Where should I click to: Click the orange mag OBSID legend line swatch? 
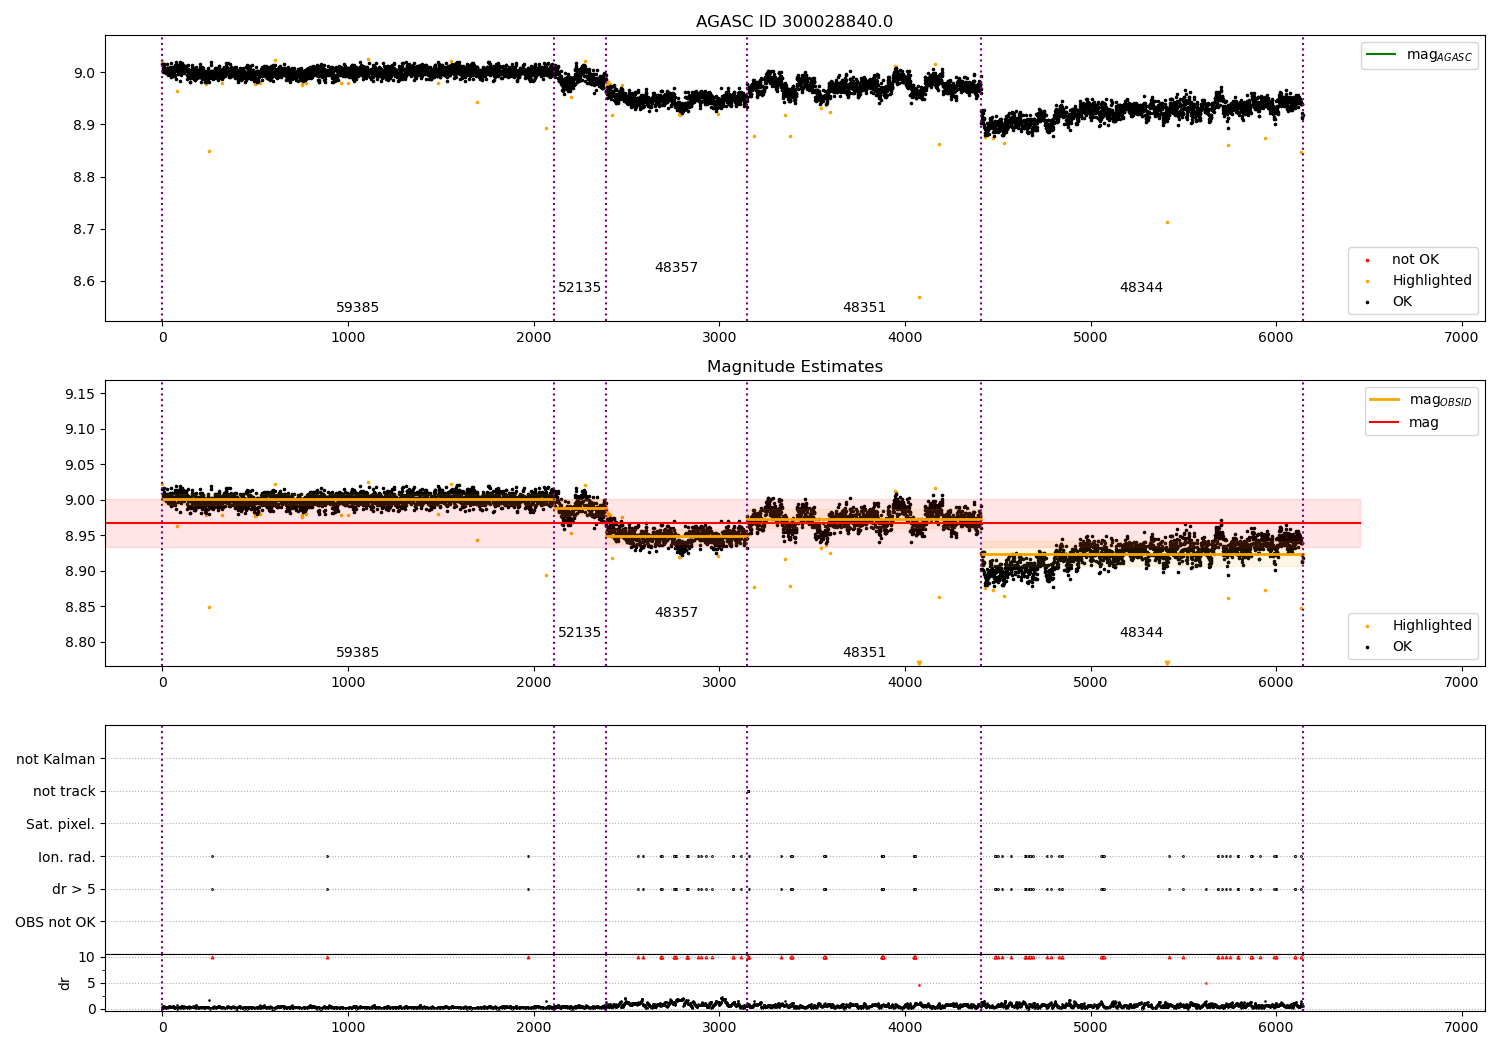pos(1384,400)
